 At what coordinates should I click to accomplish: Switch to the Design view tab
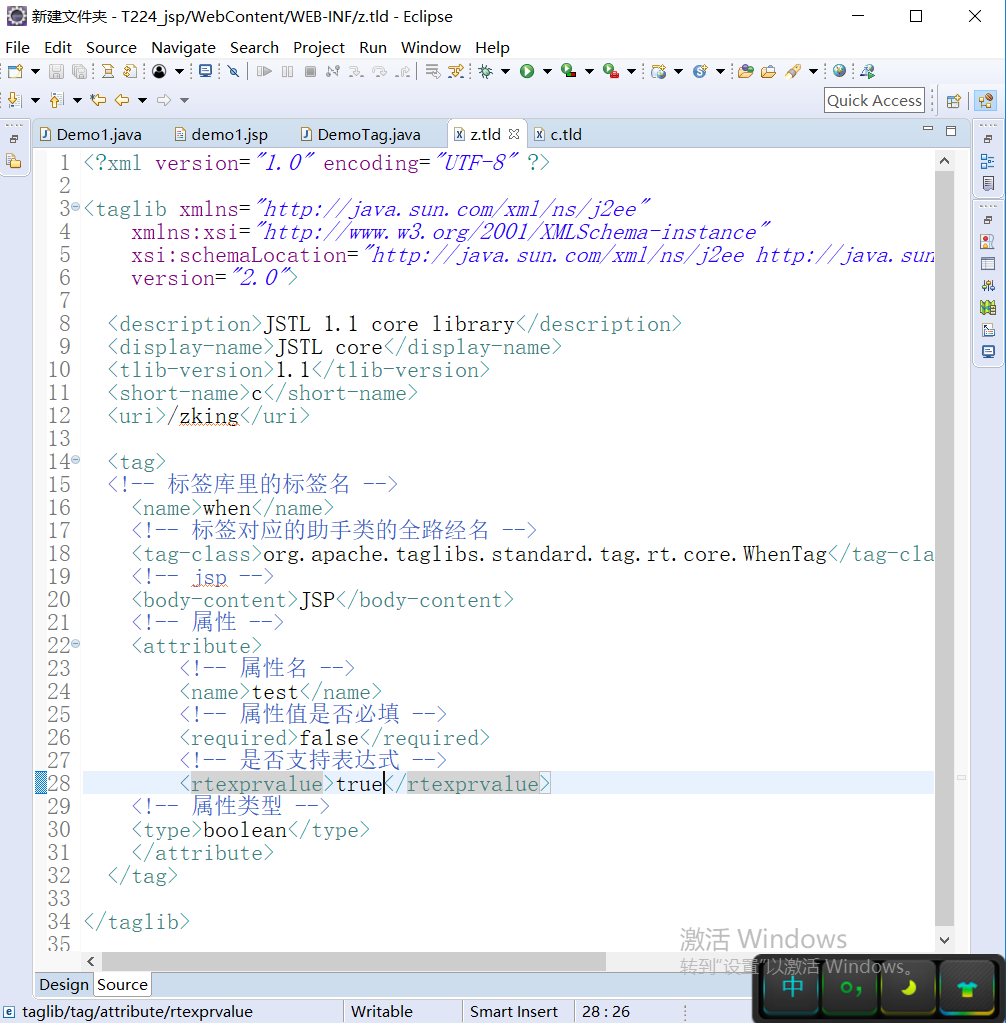click(64, 984)
